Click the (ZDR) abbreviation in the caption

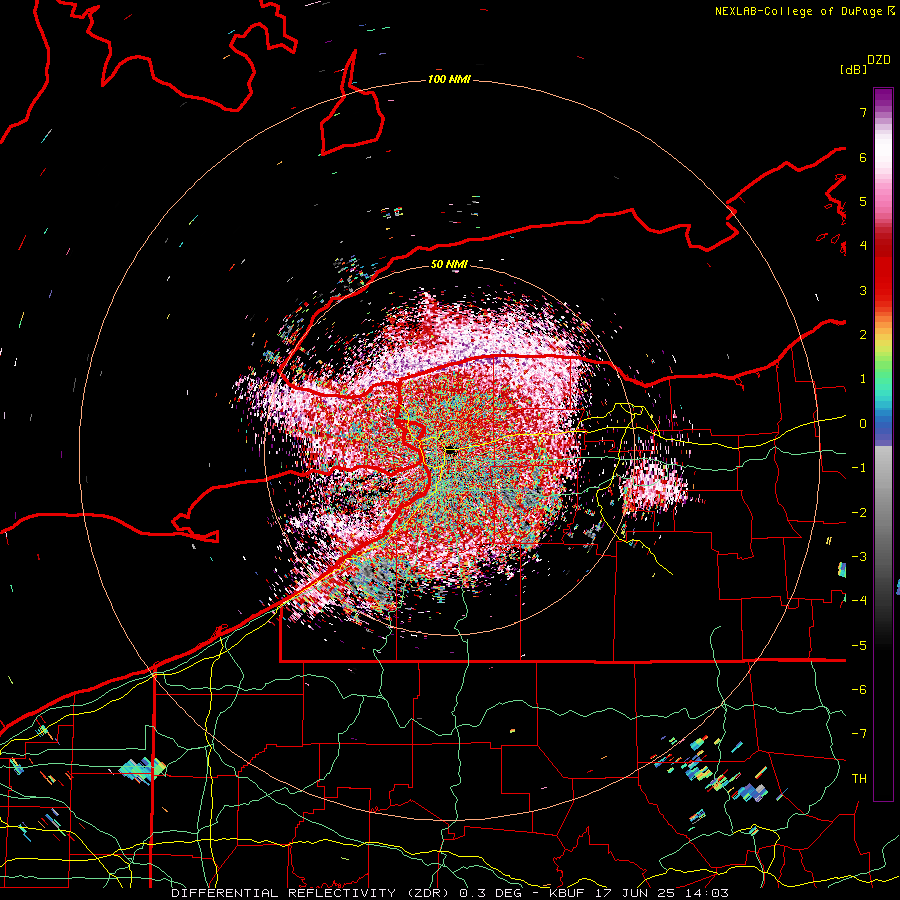point(428,893)
